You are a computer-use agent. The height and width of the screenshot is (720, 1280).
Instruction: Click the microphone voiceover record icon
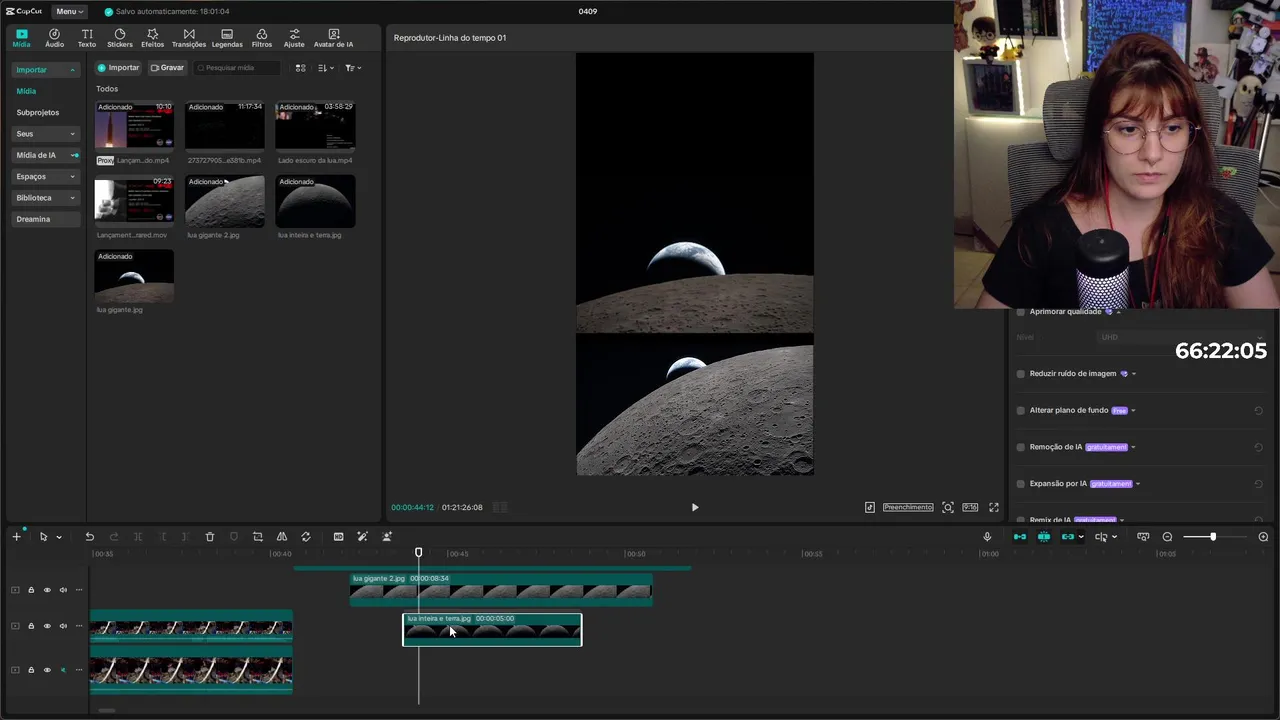click(987, 537)
